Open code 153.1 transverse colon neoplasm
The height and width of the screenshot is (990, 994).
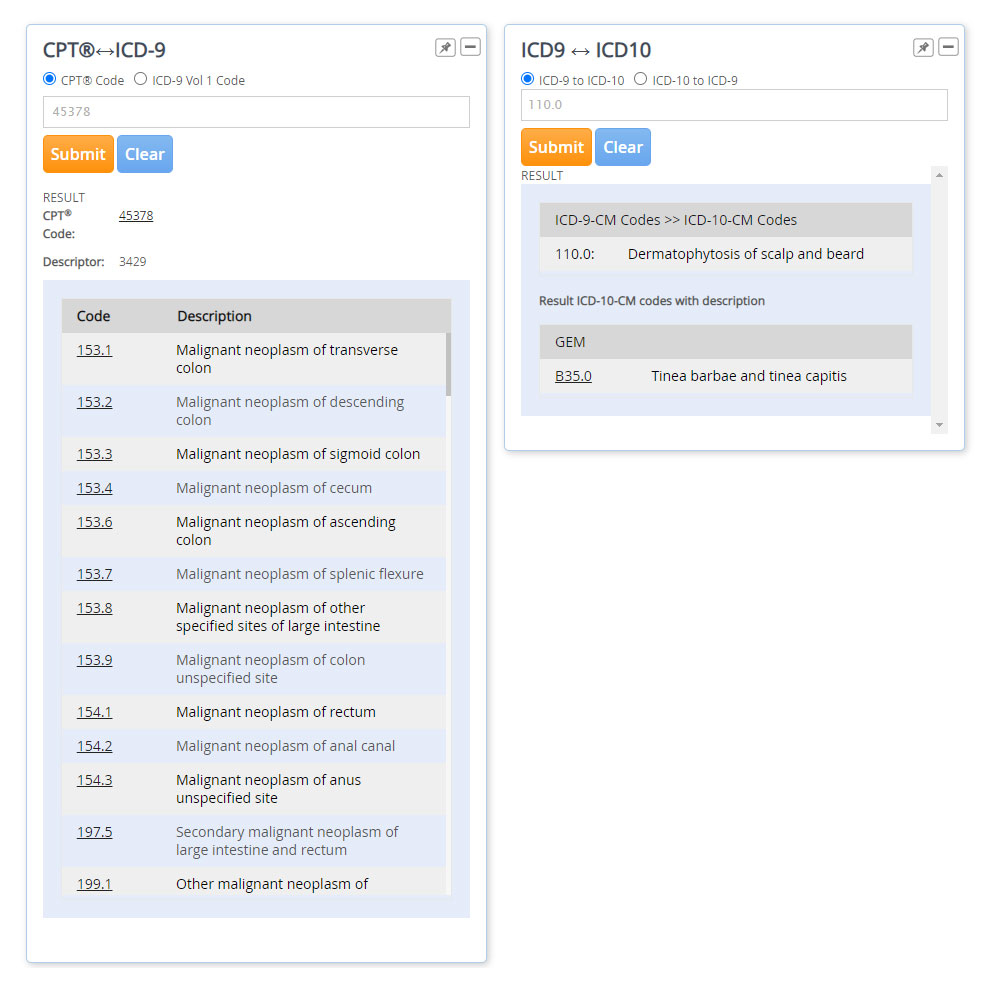coord(94,350)
